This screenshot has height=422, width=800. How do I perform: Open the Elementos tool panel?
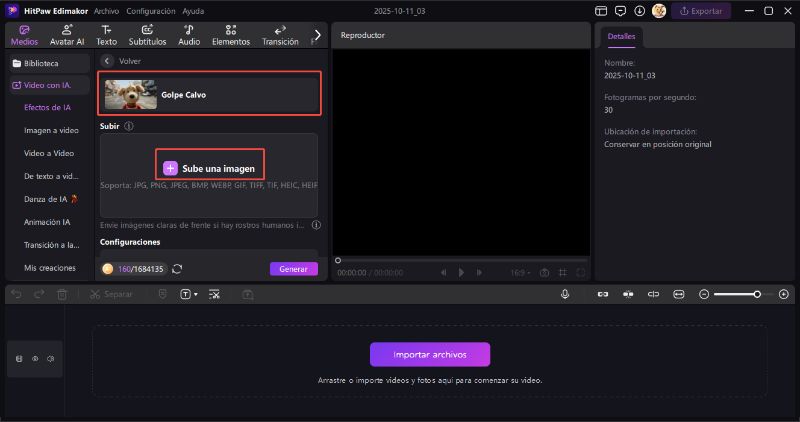coord(231,36)
